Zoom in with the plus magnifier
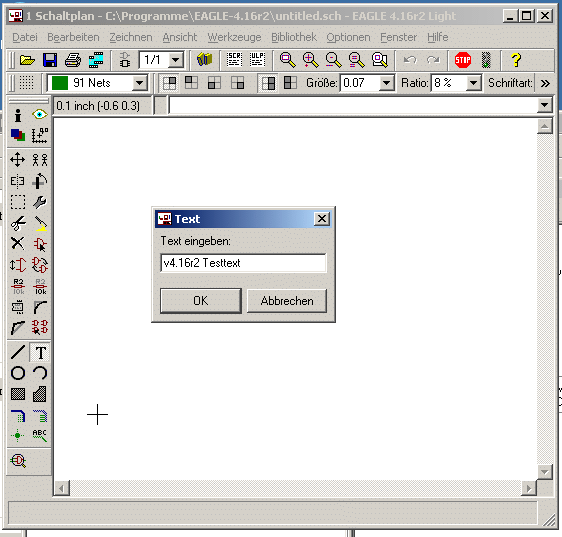 [x=310, y=60]
